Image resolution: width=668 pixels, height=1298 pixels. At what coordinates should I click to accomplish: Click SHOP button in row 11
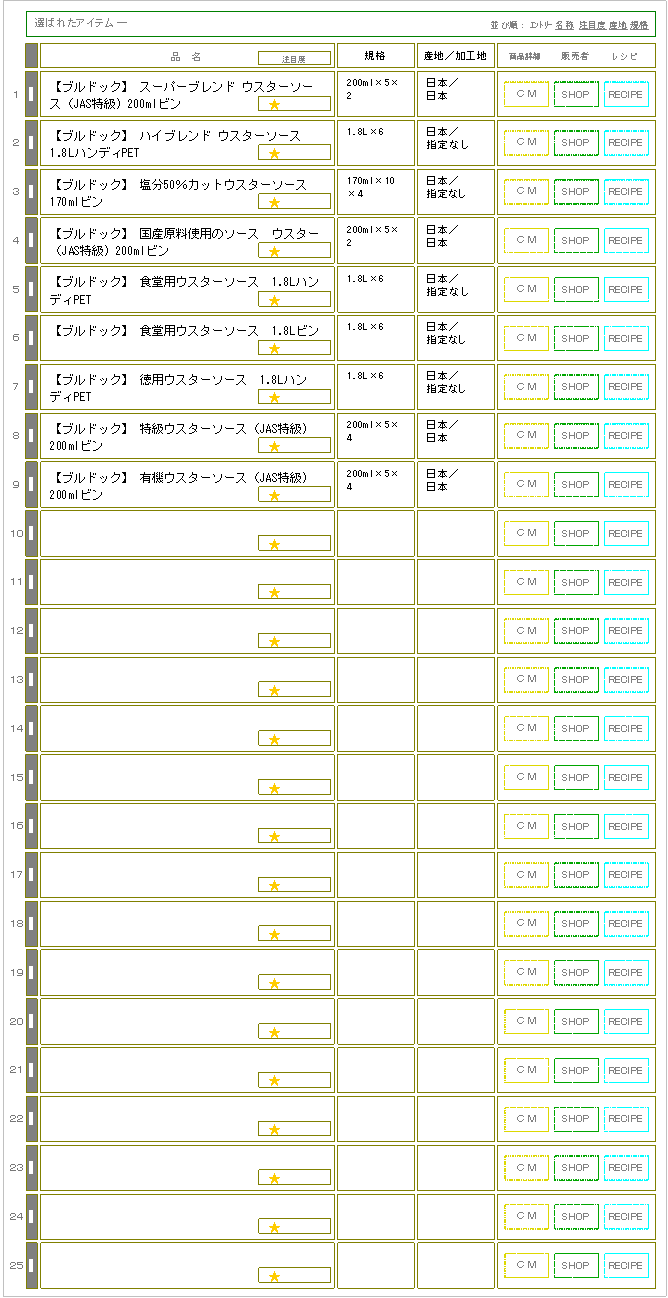tap(576, 583)
